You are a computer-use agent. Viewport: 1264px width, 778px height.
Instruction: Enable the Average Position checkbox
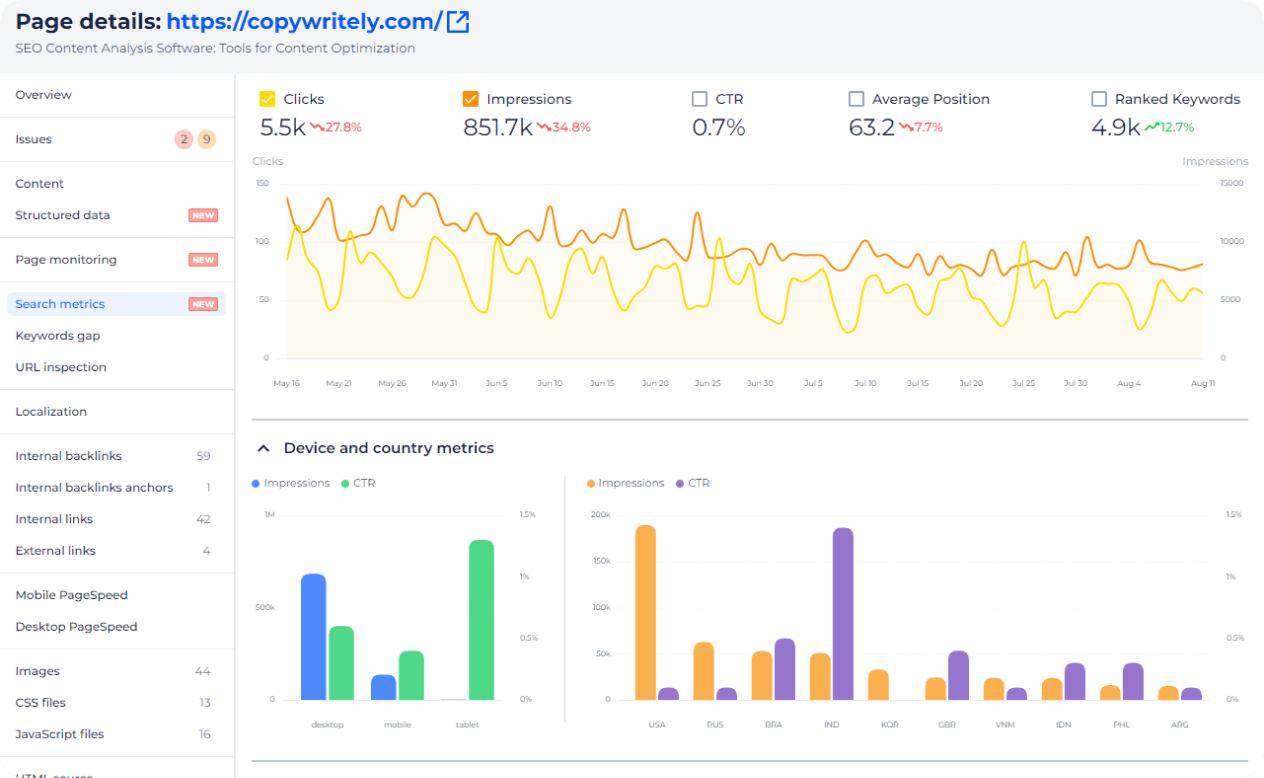[x=856, y=99]
